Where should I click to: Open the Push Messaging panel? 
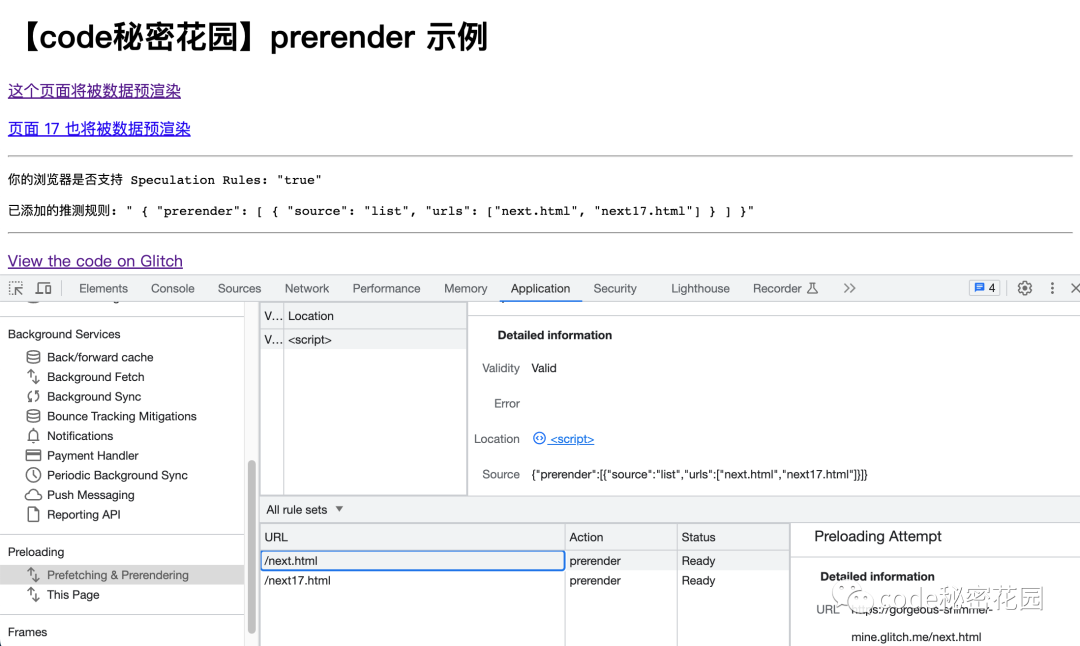[x=91, y=495]
